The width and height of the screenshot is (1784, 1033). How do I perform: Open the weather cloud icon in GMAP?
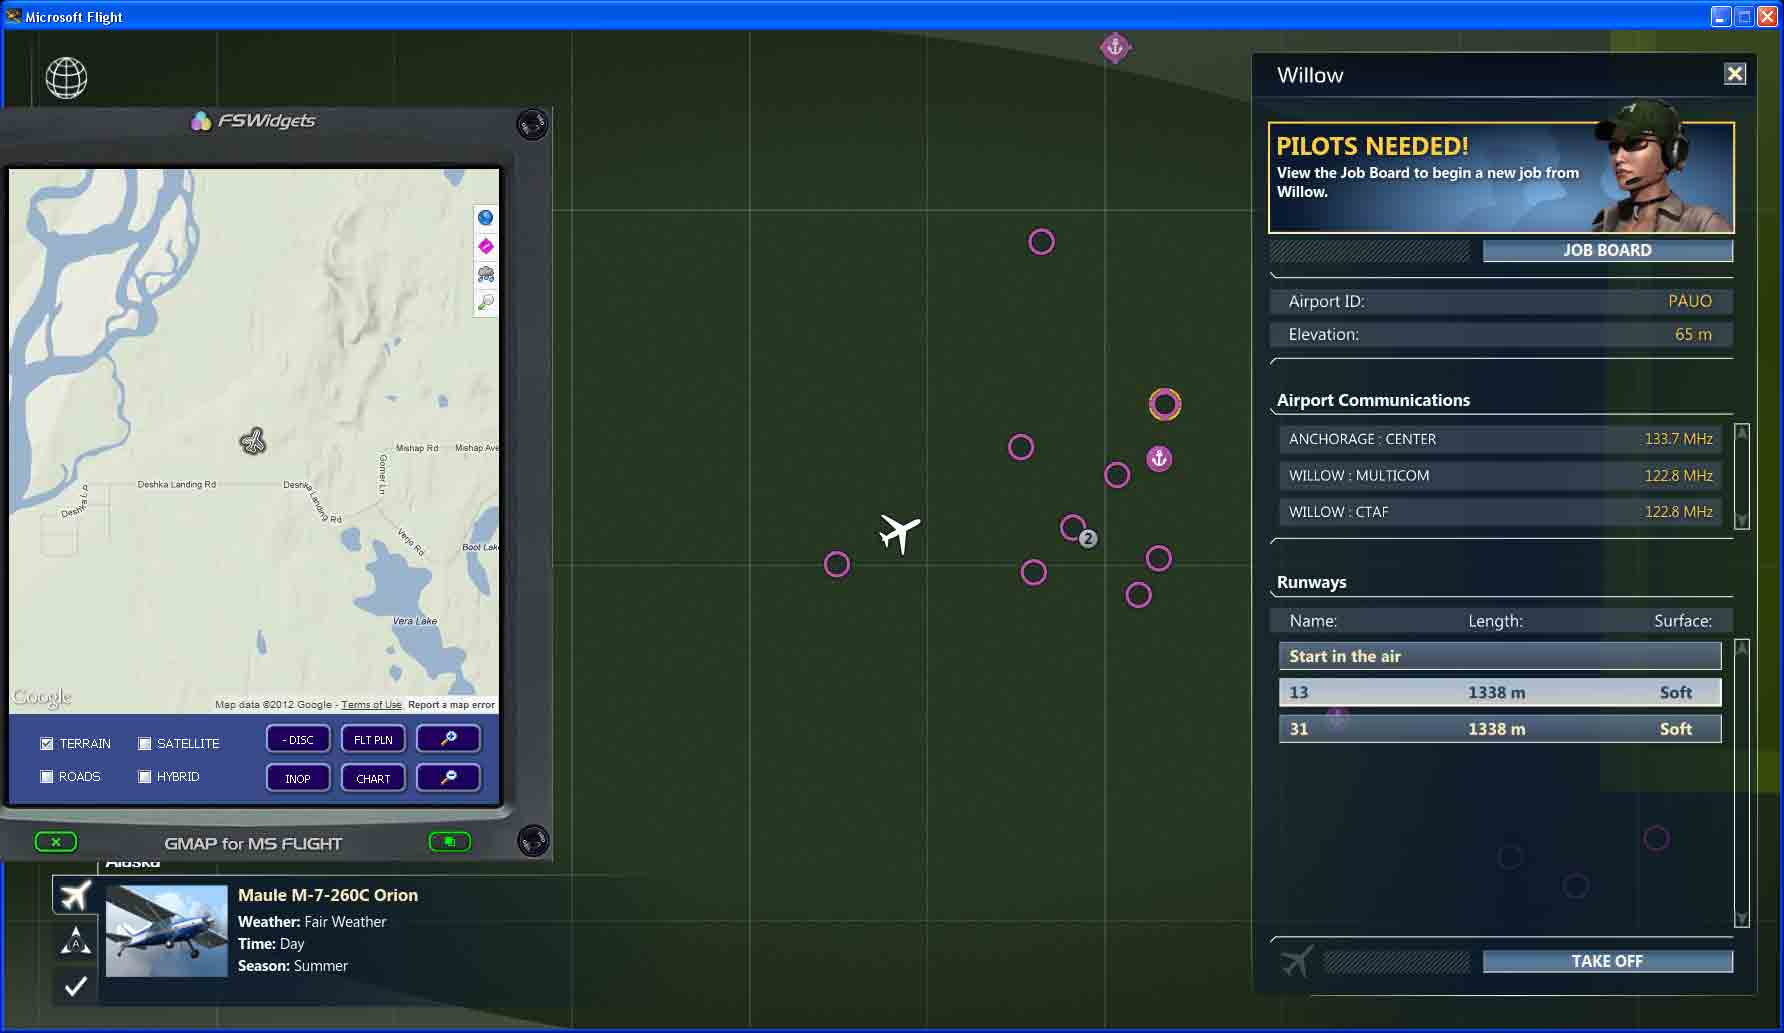click(x=486, y=274)
